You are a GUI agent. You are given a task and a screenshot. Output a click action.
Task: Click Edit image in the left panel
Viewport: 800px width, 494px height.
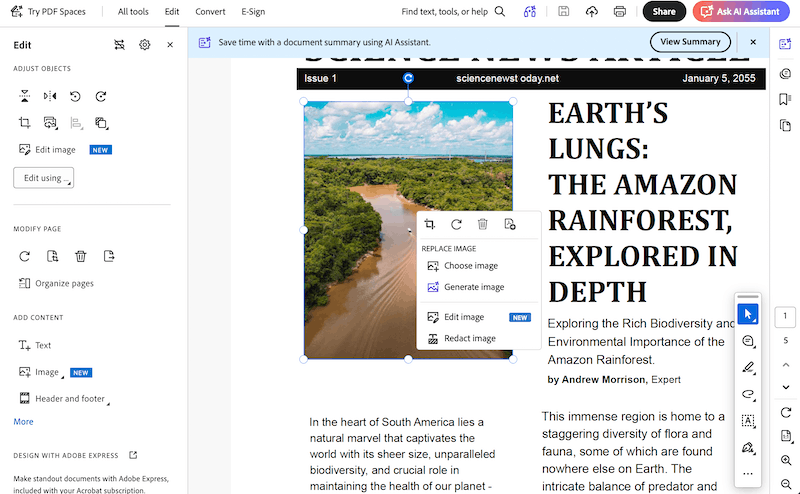pos(47,150)
